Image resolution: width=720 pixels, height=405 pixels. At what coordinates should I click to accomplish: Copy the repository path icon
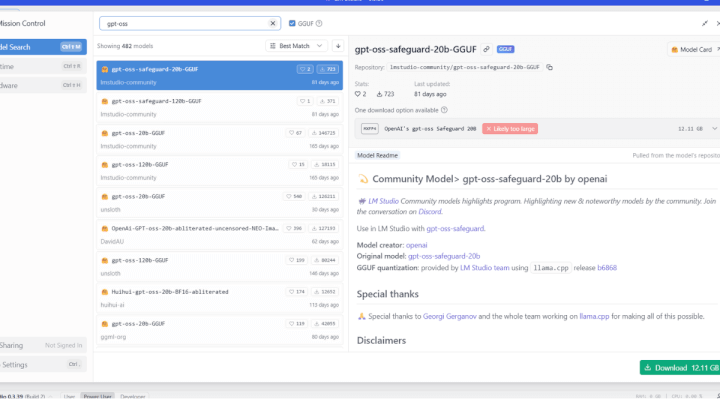coord(549,67)
